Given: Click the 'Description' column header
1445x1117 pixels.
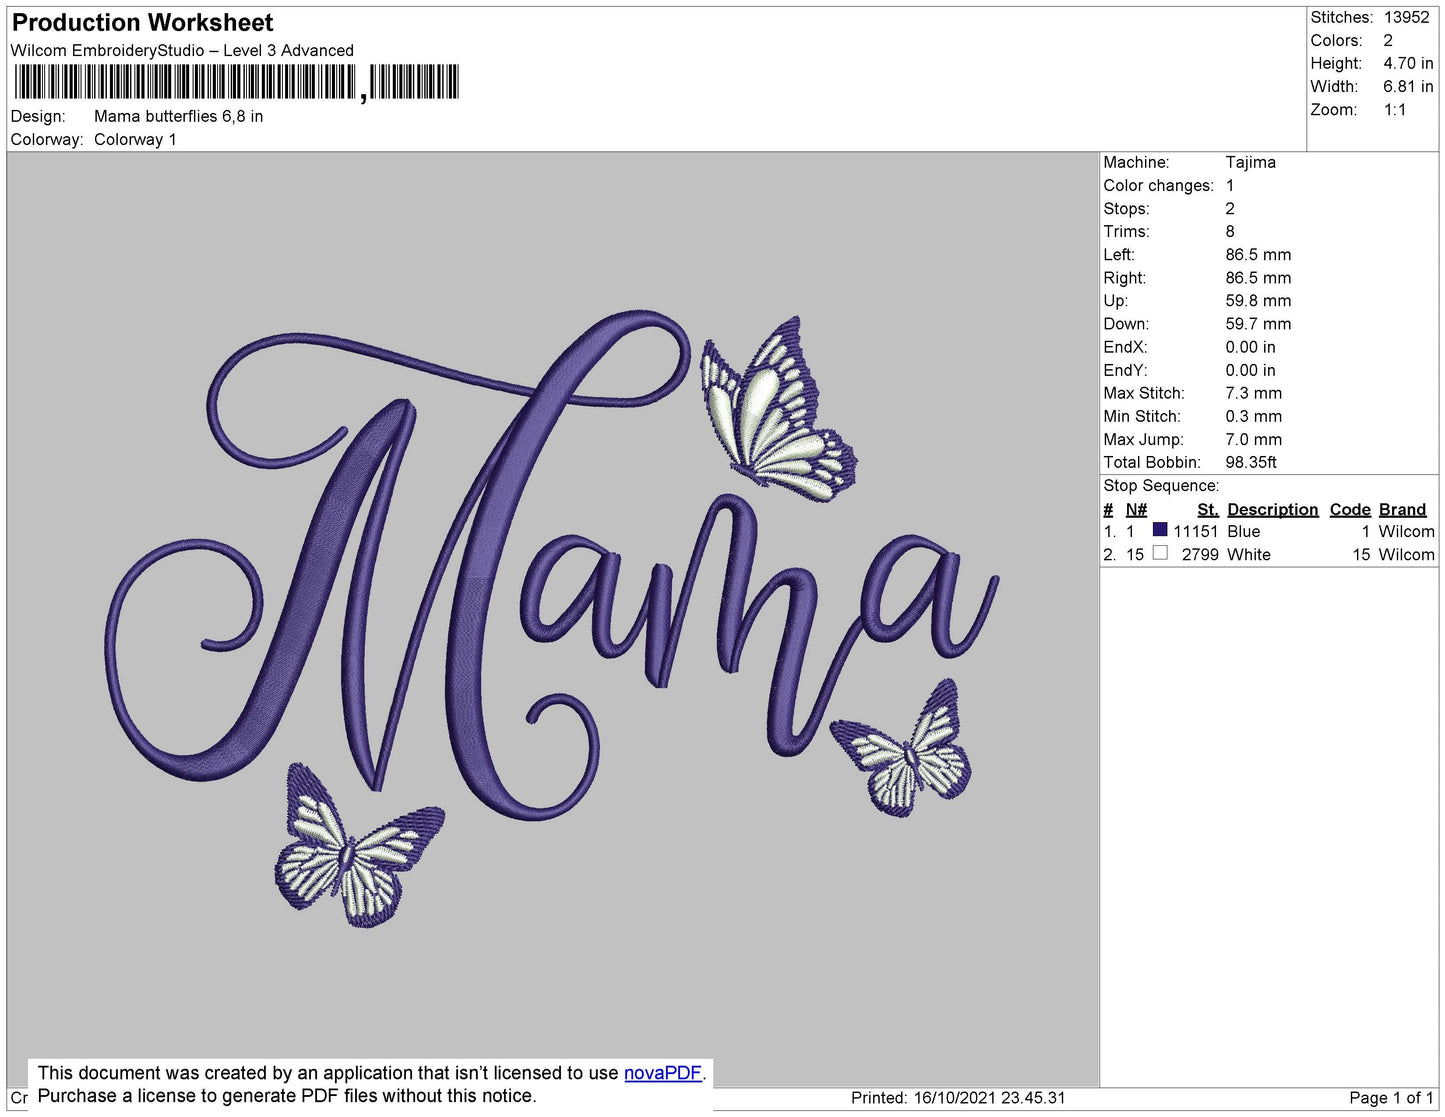Looking at the screenshot, I should (x=1273, y=509).
